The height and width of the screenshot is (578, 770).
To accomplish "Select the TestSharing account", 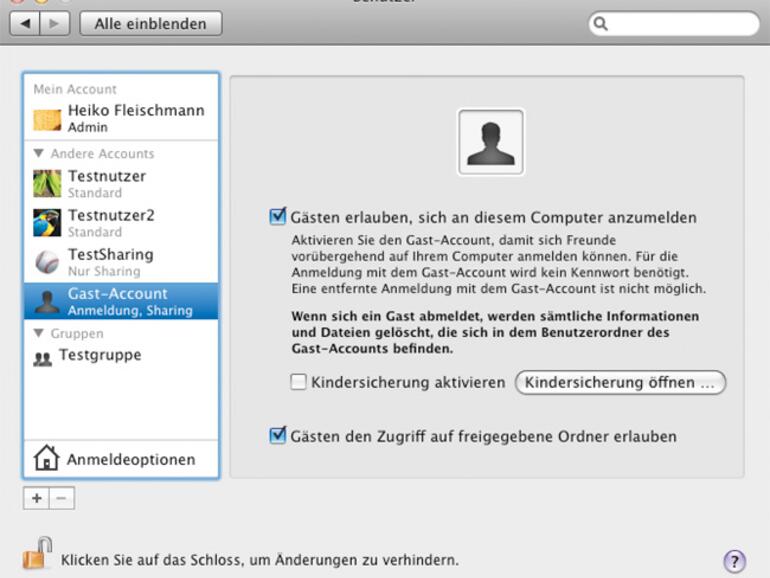I will point(121,262).
